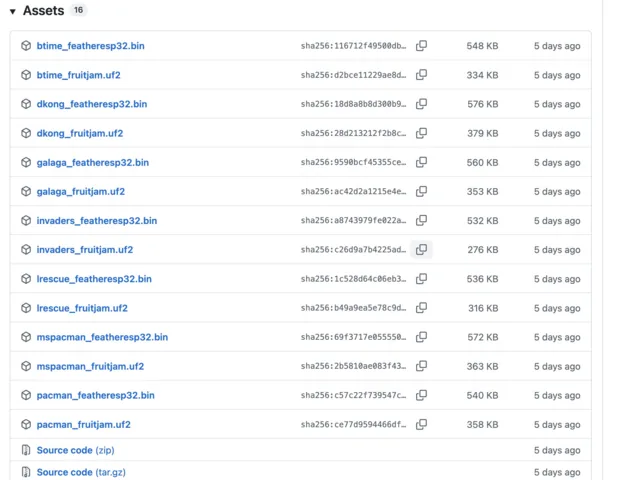Click archive icon beside Source code (tar.gz)
The image size is (640, 480).
coord(26,472)
